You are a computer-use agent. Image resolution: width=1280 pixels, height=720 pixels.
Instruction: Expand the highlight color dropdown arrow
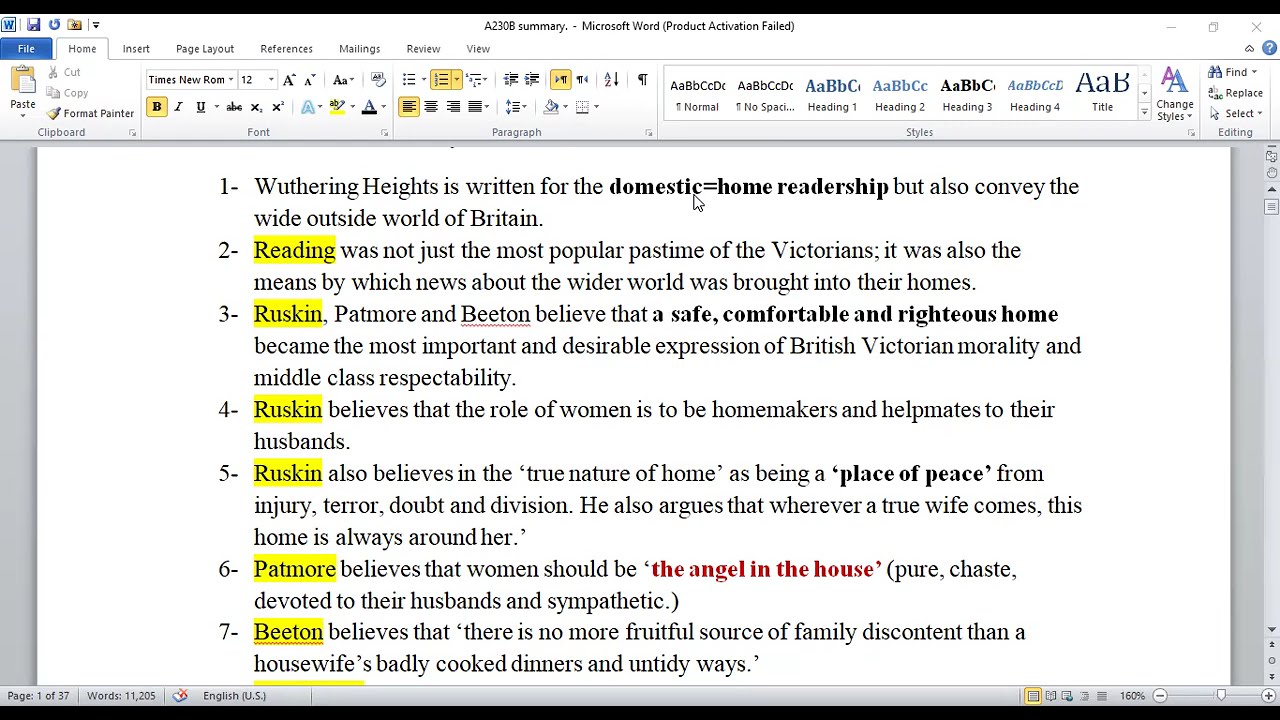[352, 107]
